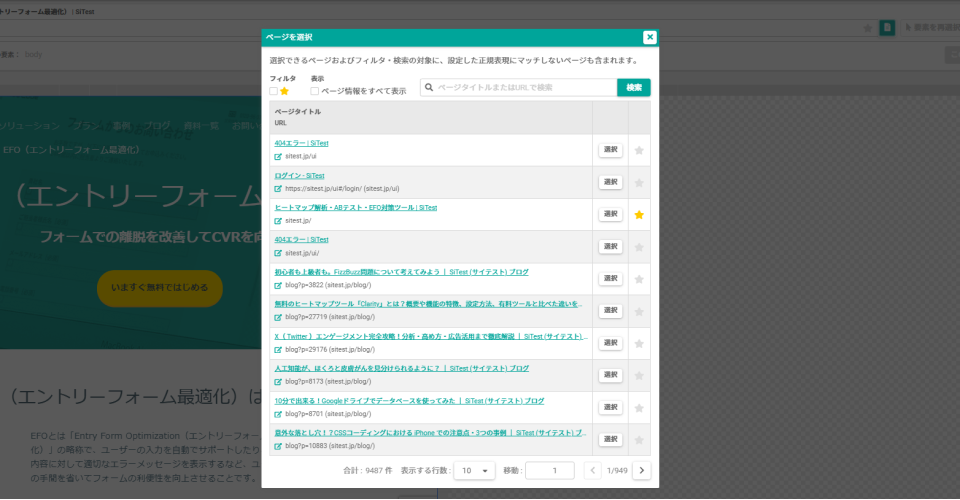
Task: Click 資料一覧 in background site nav
Action: point(201,125)
